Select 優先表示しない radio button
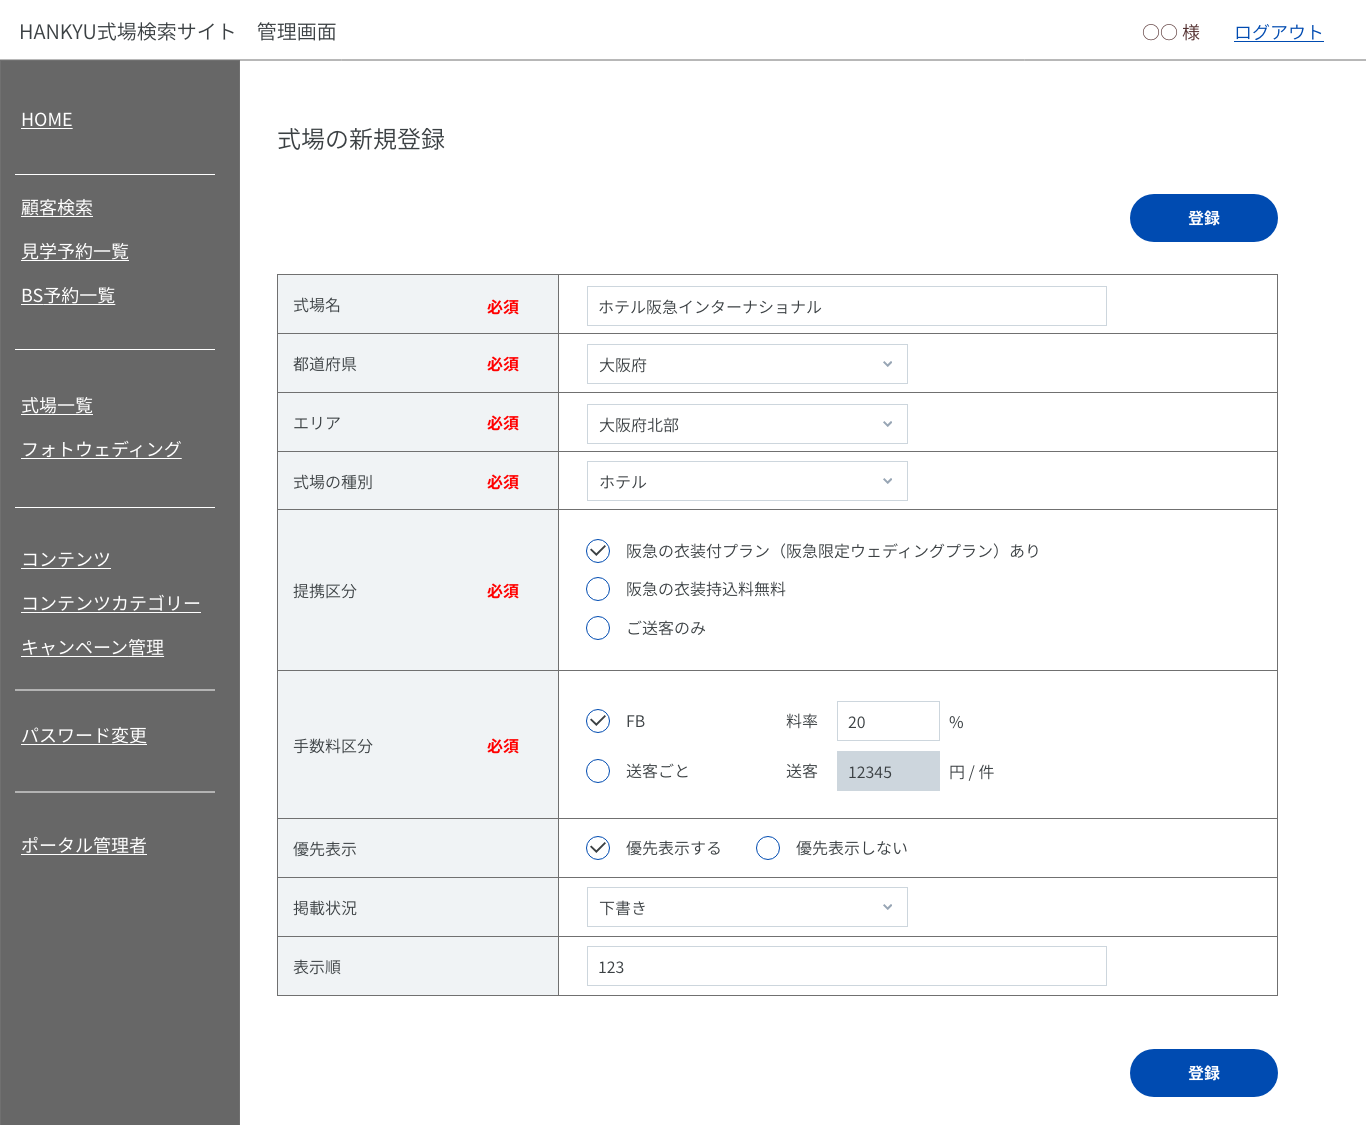 tap(768, 848)
